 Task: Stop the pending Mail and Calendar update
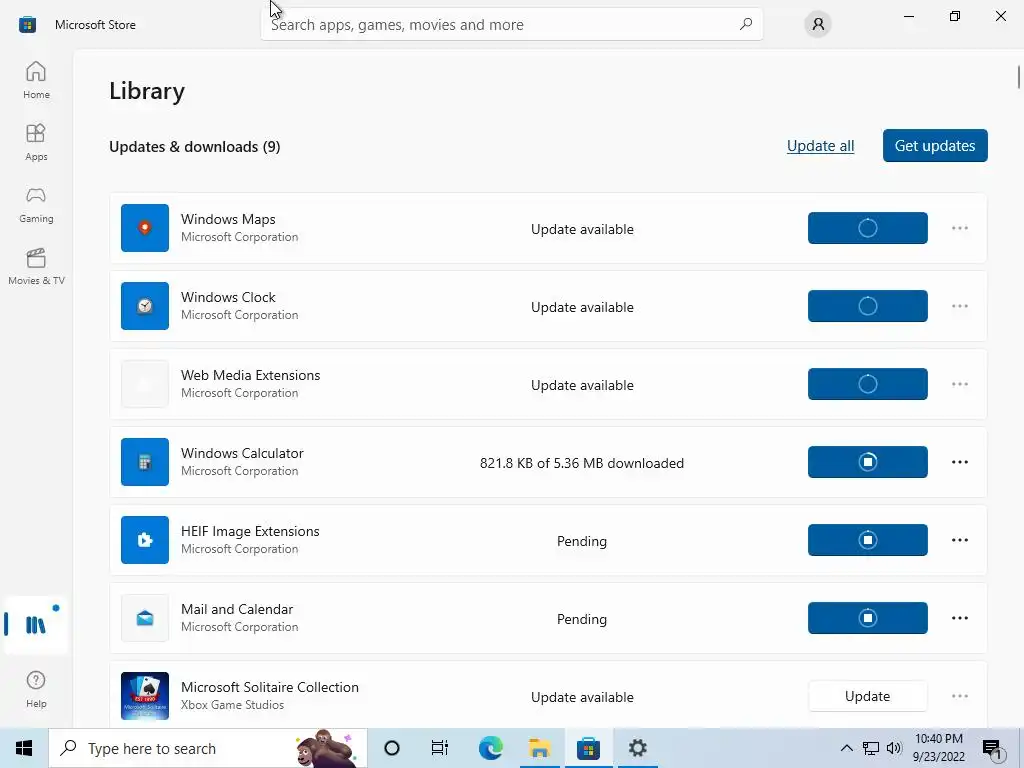[867, 618]
